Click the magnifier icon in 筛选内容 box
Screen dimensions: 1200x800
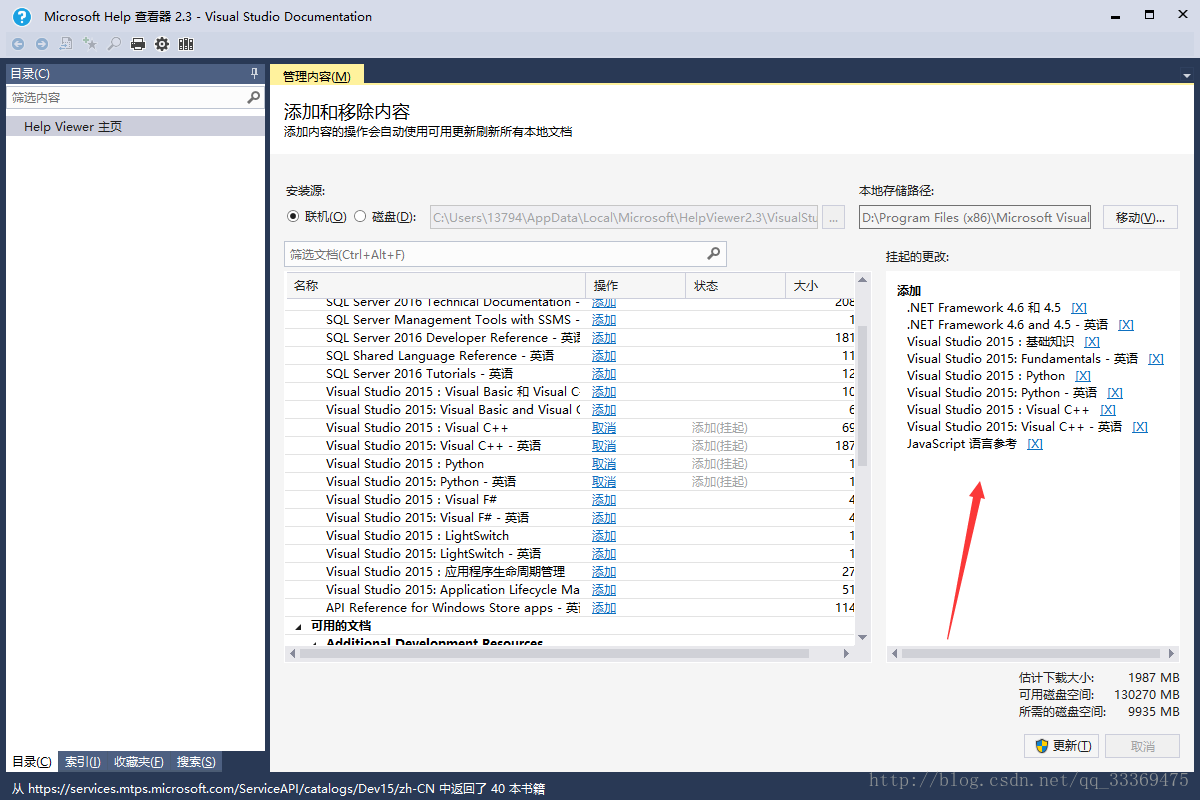click(253, 98)
